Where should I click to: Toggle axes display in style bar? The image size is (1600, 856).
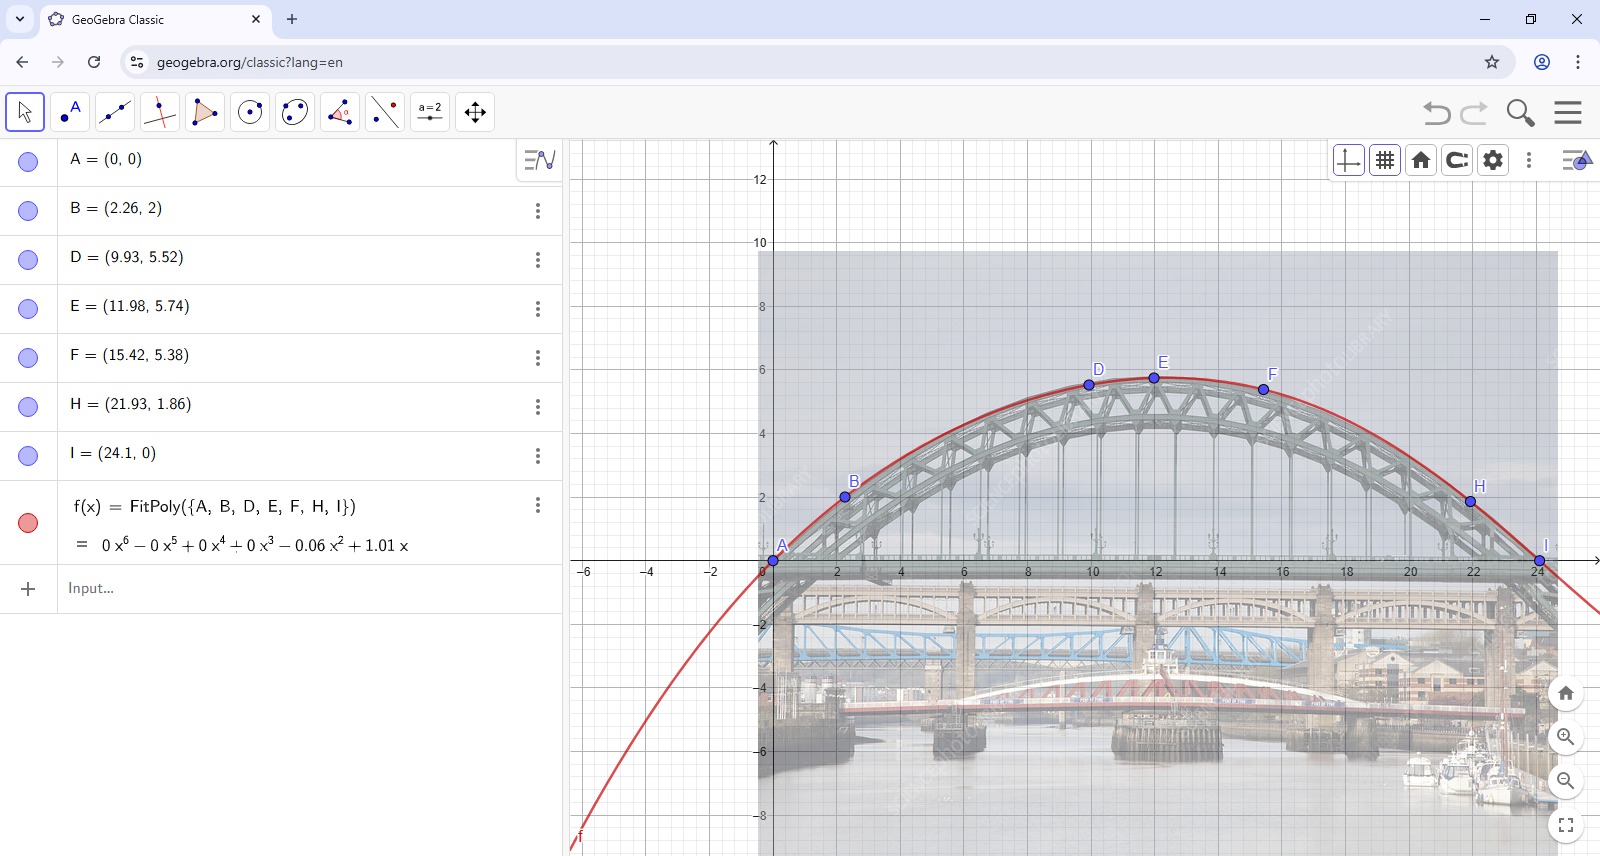pyautogui.click(x=1348, y=160)
